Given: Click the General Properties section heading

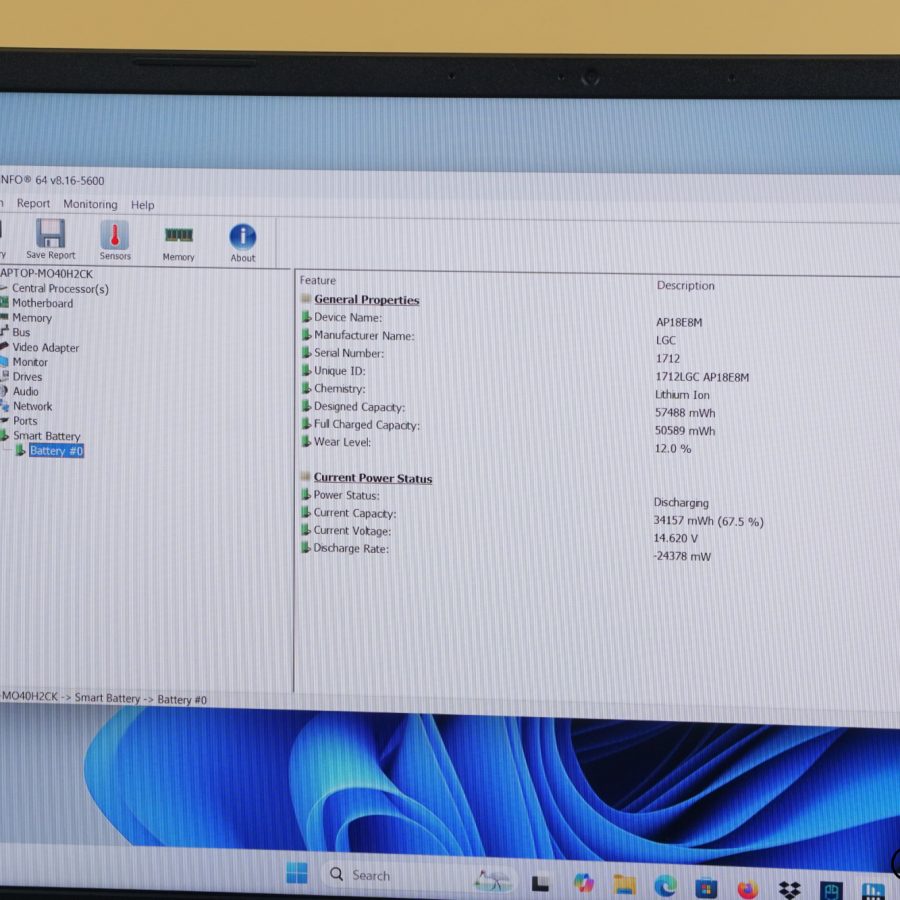Looking at the screenshot, I should pyautogui.click(x=367, y=300).
